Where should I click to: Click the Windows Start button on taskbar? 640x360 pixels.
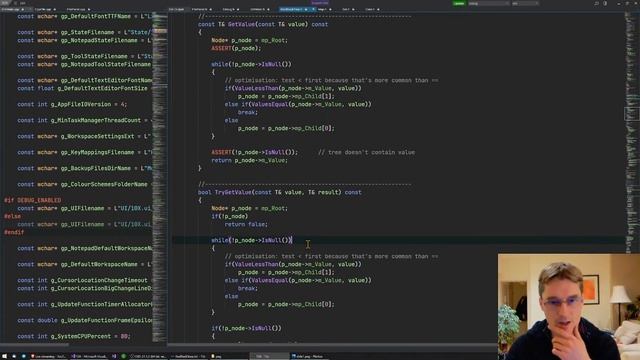[x=4, y=356]
